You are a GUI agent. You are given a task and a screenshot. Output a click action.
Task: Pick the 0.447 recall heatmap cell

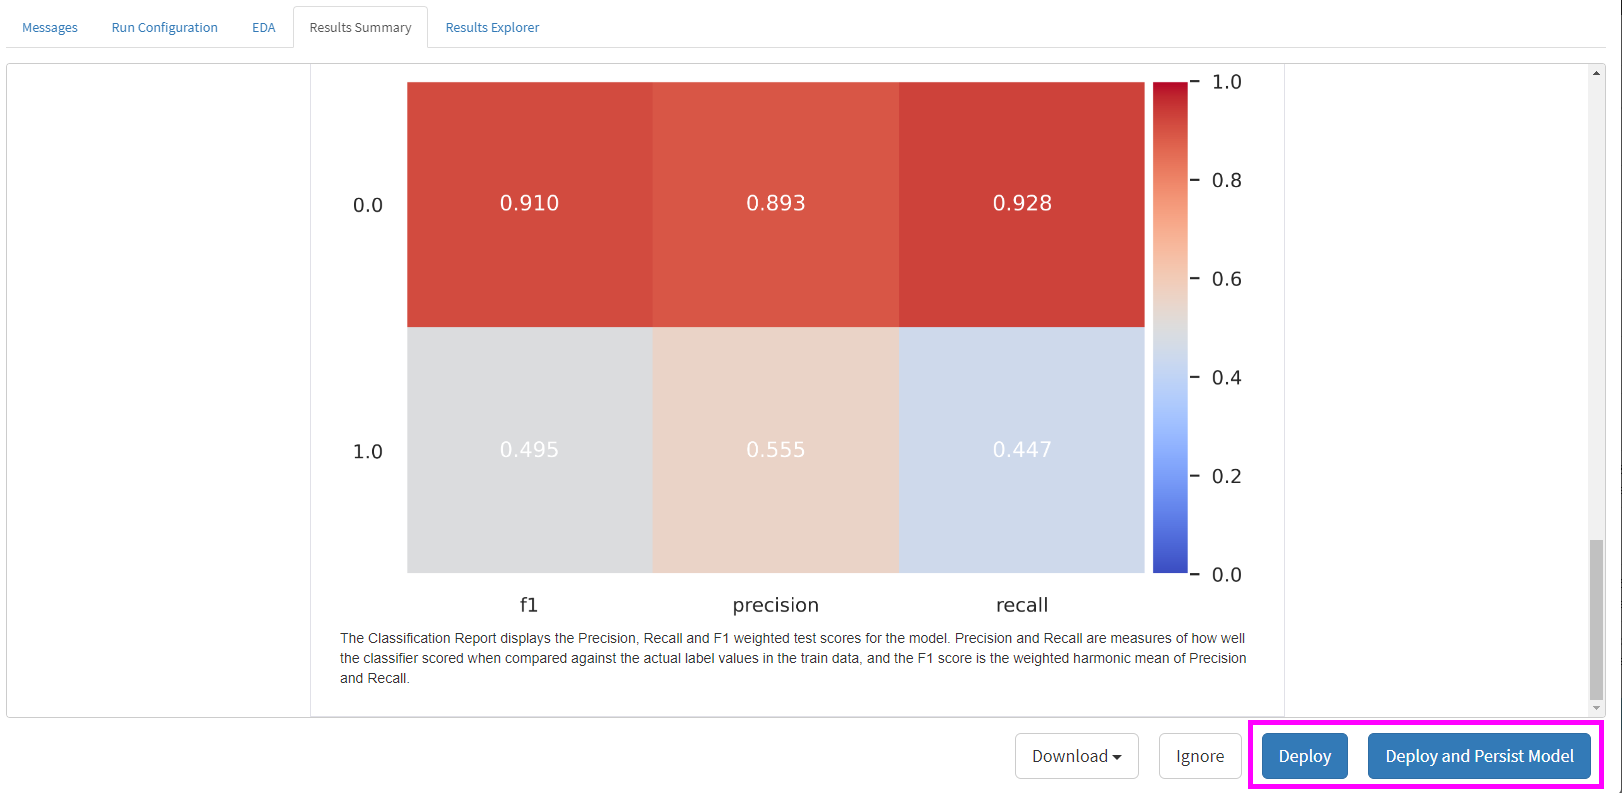pos(1021,450)
